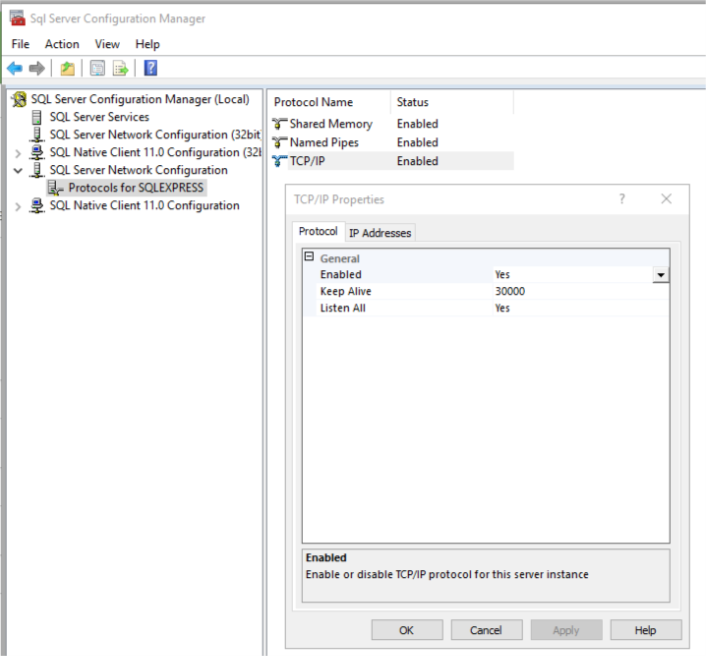The image size is (706, 656).
Task: Click the TCP/IP protocol icon
Action: click(x=280, y=161)
